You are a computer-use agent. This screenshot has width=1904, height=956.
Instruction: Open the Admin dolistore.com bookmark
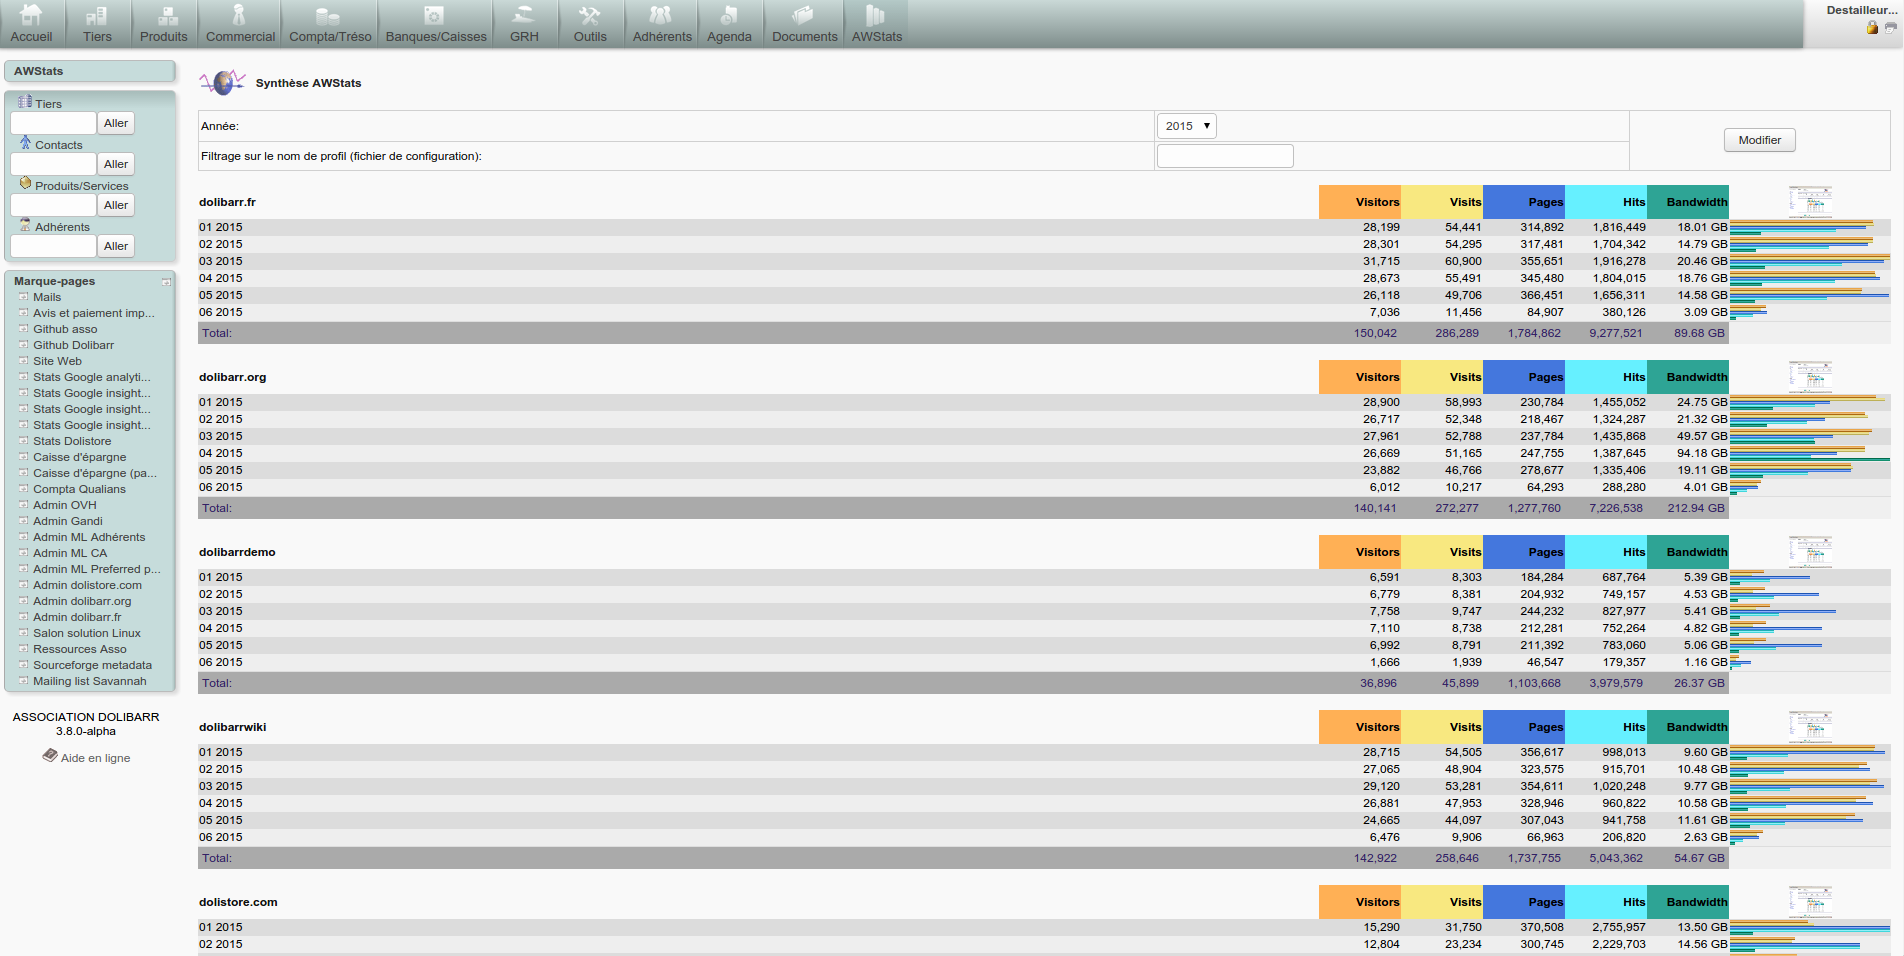pos(88,585)
